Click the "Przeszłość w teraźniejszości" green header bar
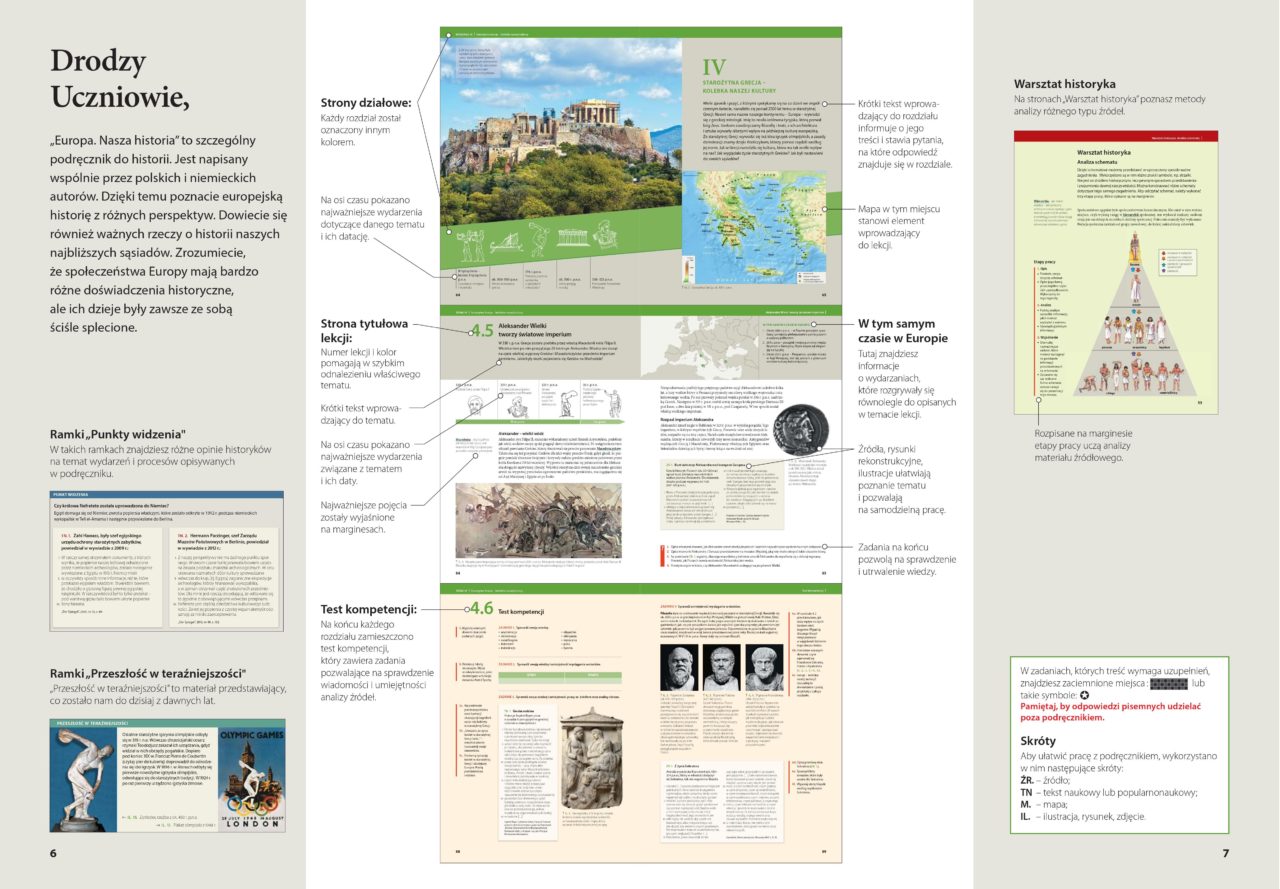This screenshot has height=889, width=1280. 167,722
